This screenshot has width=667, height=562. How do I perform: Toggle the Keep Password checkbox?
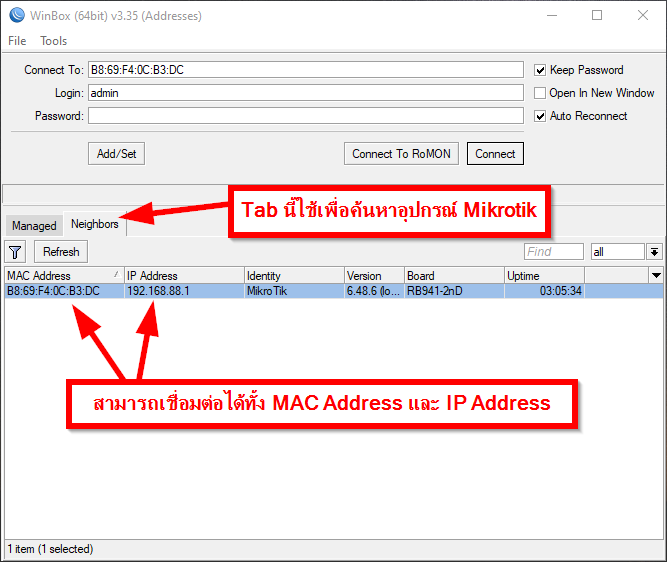pyautogui.click(x=540, y=70)
